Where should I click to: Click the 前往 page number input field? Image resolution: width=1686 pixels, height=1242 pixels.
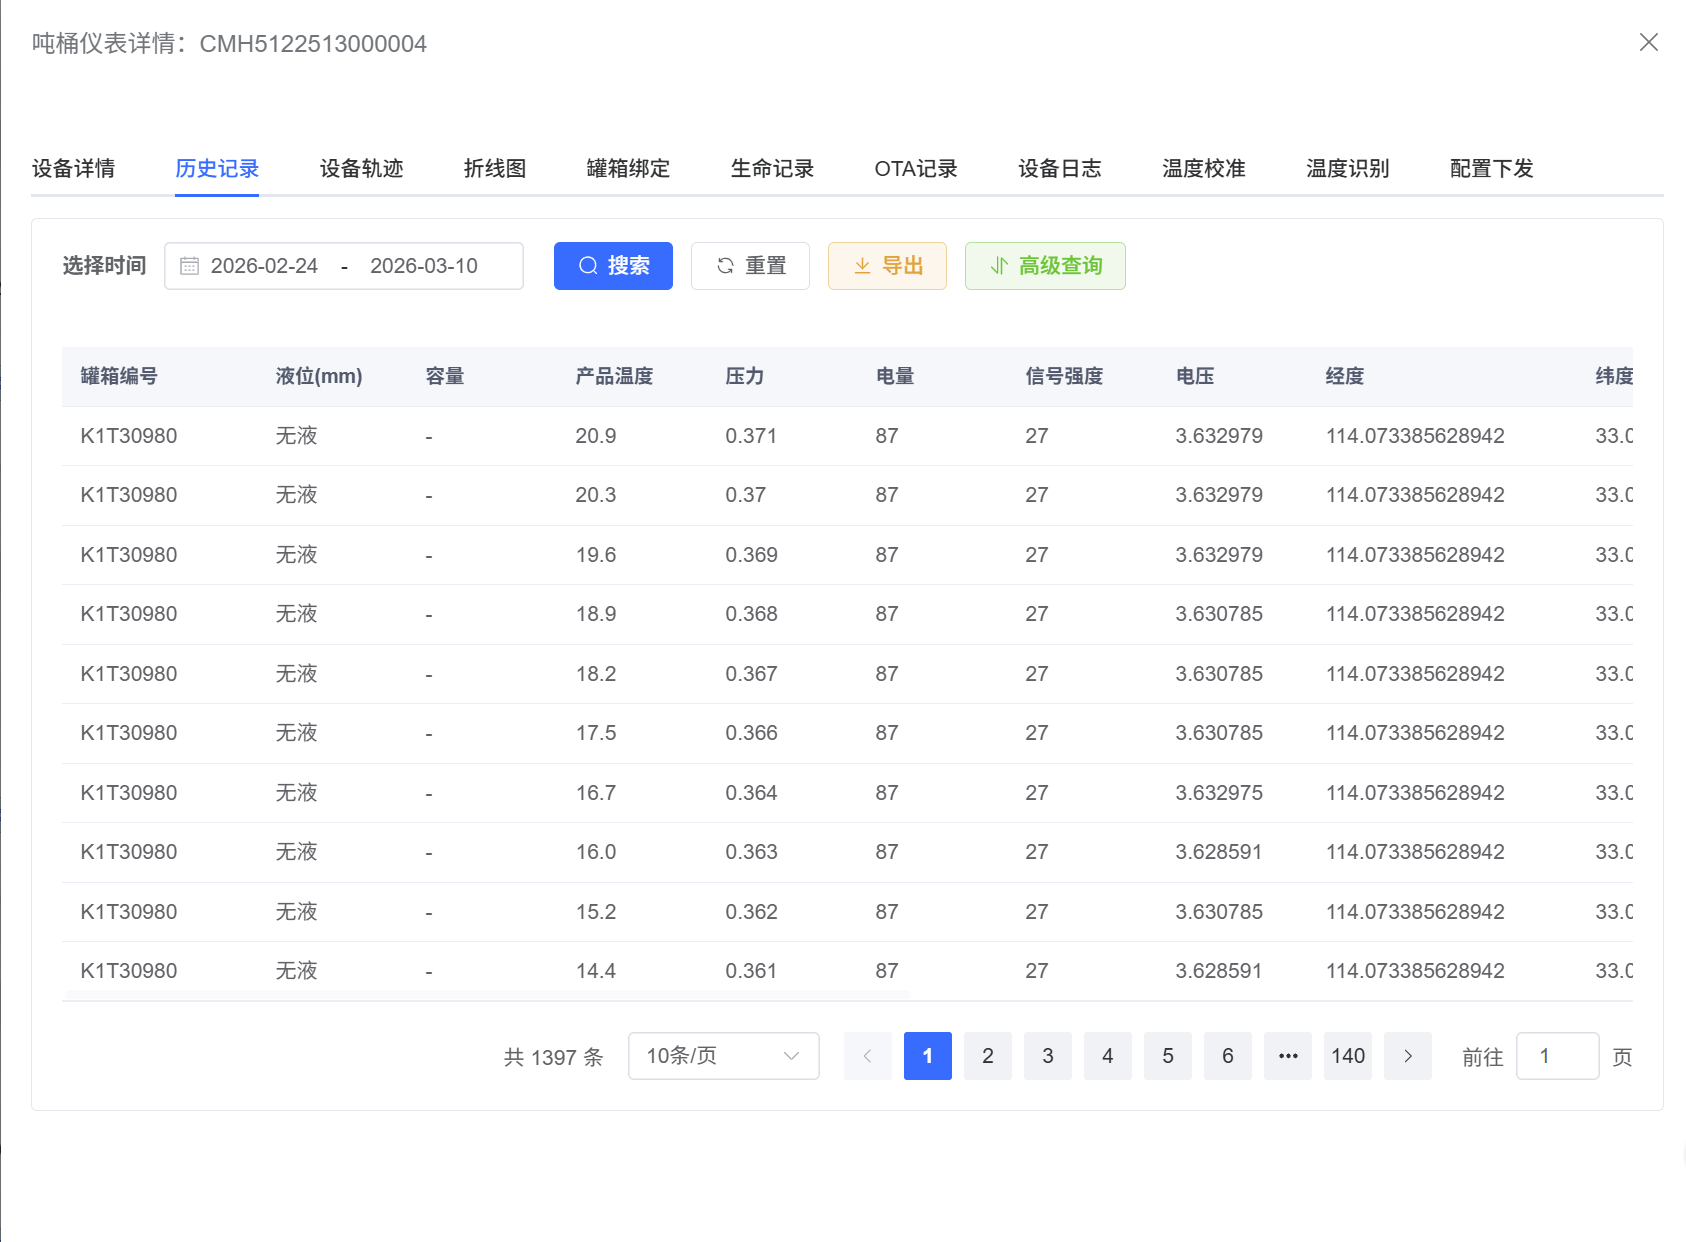click(x=1557, y=1056)
